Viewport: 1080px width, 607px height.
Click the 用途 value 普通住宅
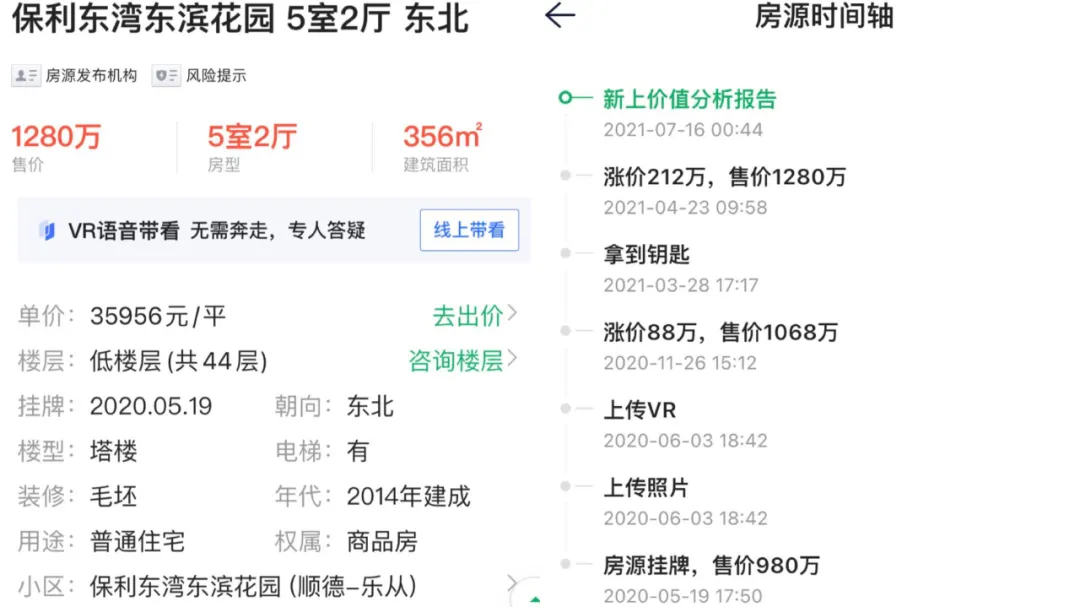[137, 542]
